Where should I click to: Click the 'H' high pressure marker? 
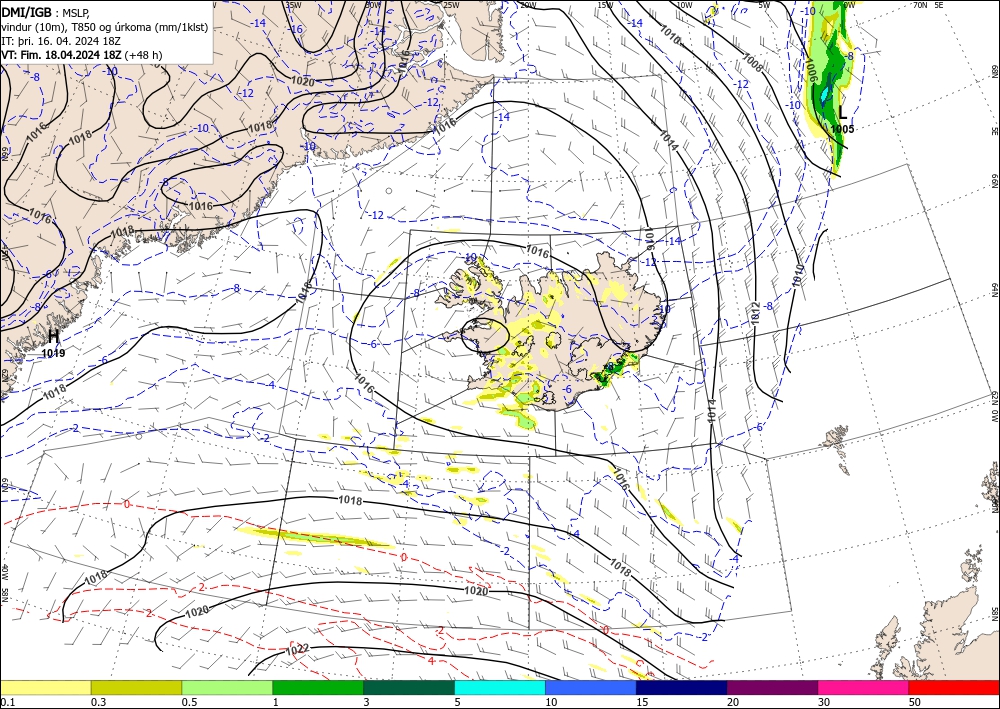coord(54,336)
